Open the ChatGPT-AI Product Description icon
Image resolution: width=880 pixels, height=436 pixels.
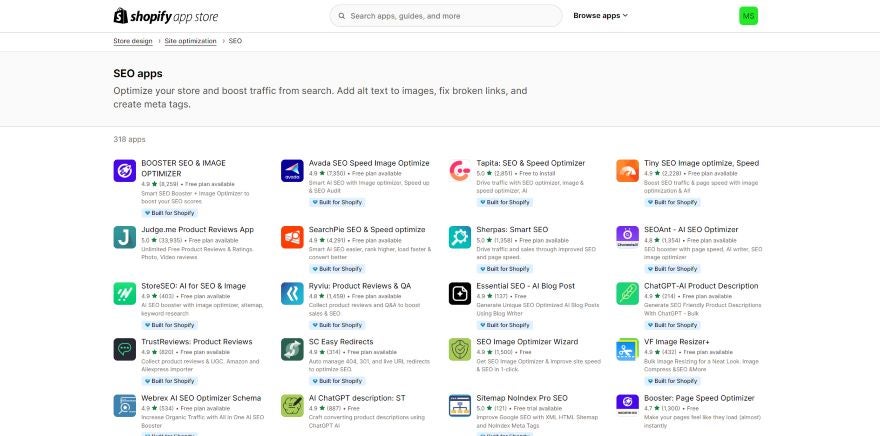click(x=627, y=293)
